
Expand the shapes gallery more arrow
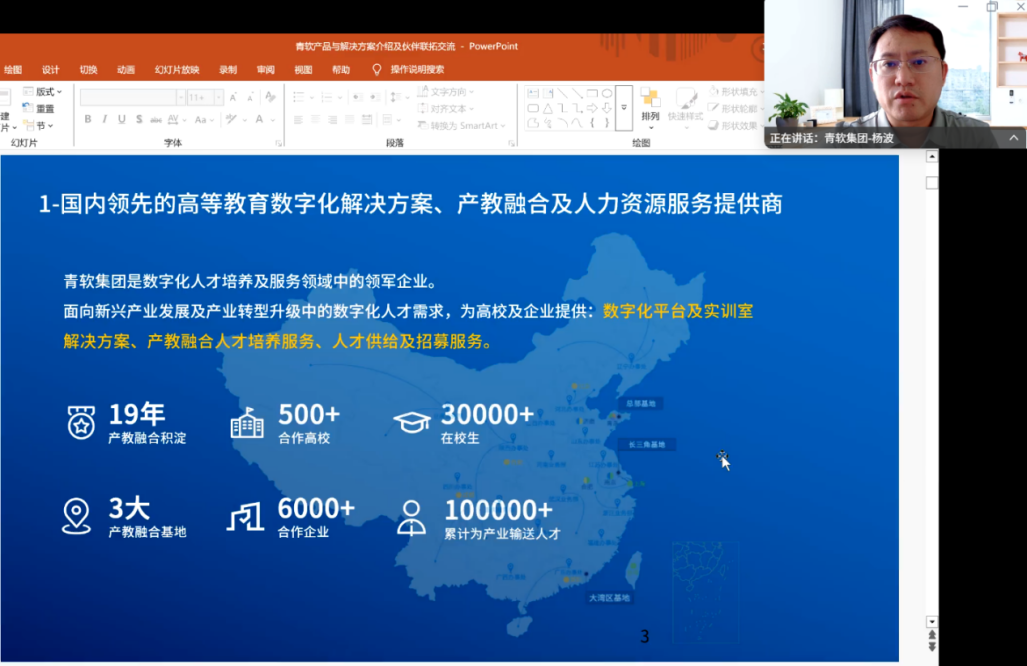(x=624, y=108)
